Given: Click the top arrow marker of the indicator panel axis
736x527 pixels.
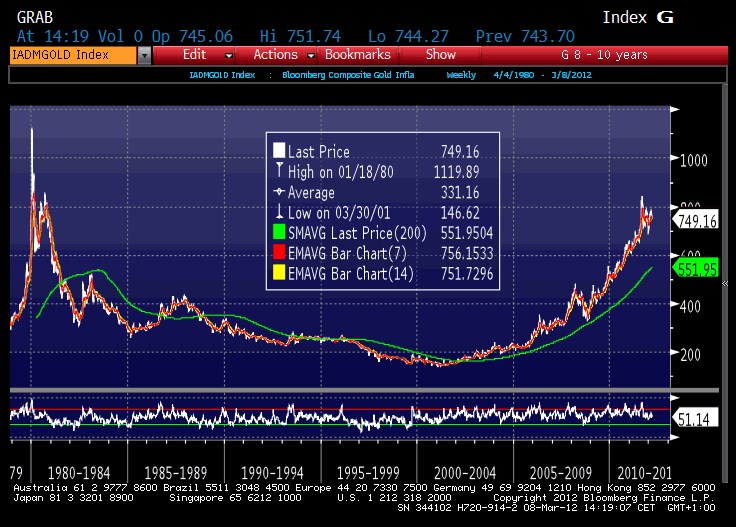Looking at the screenshot, I should point(675,398).
